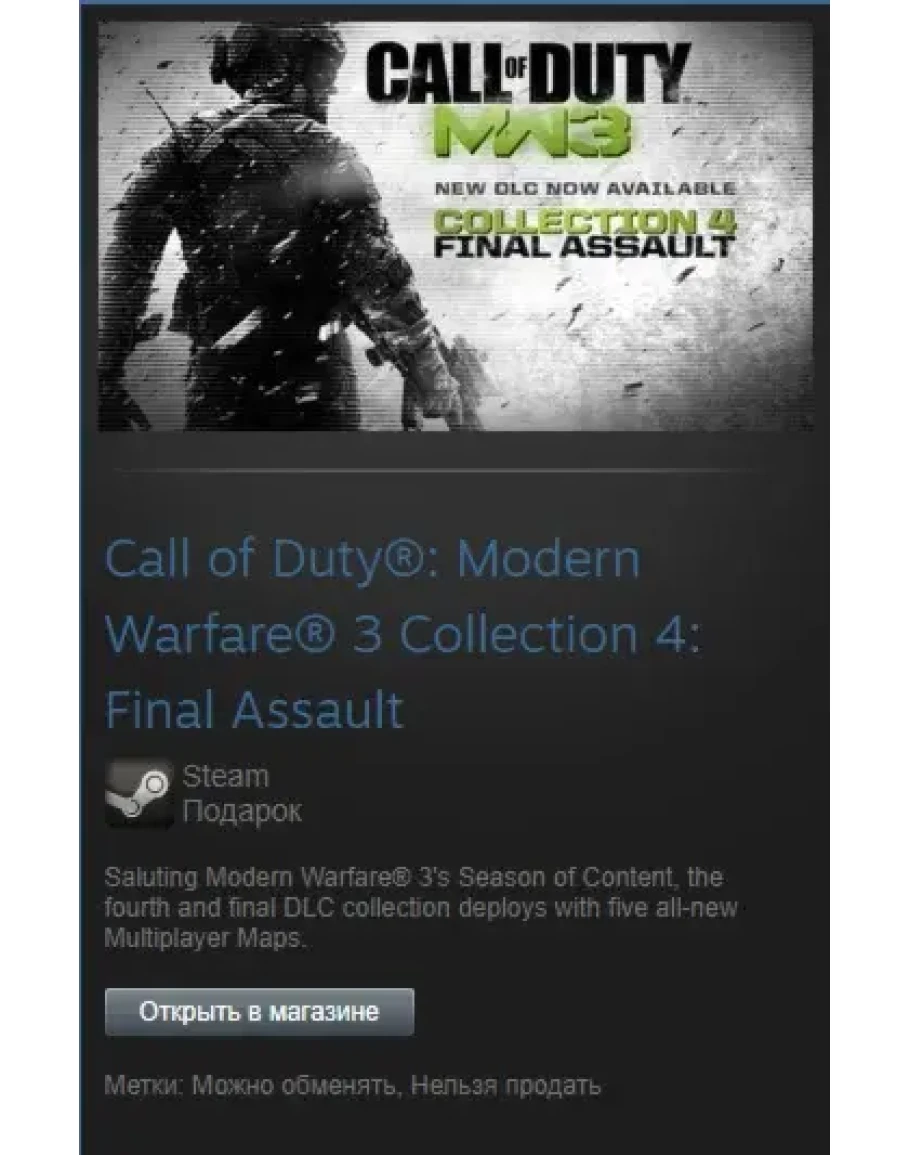Click the green 'Collection 4' banner text

pos(584,220)
